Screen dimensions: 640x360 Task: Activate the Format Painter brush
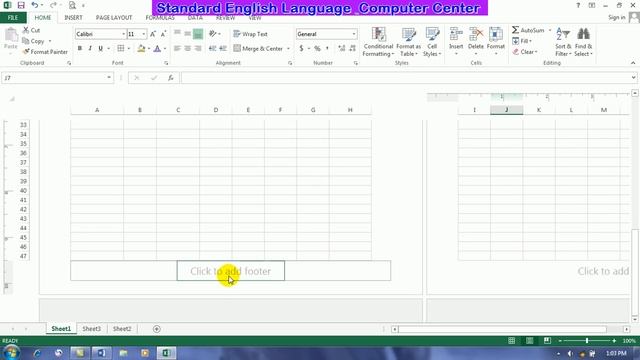(x=45, y=52)
